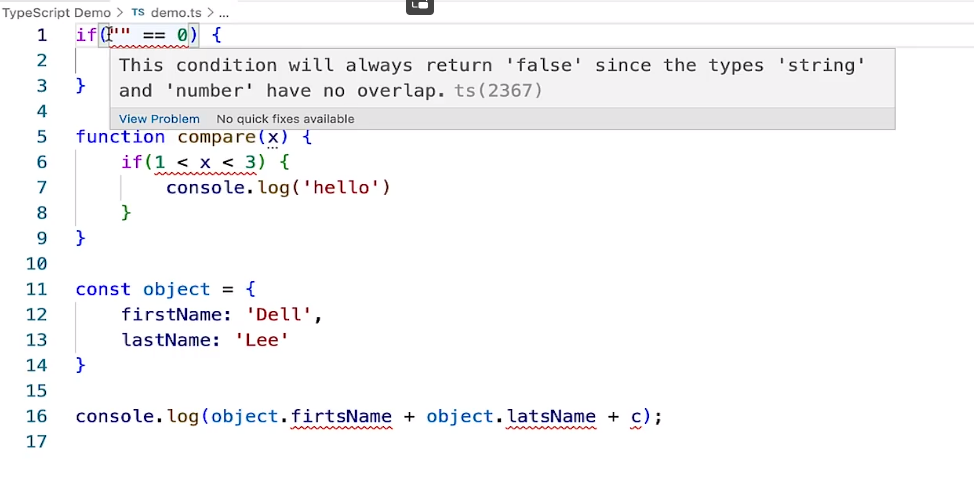The image size is (974, 499).
Task: Open the demo.ts breadcrumb item
Action: 176,12
